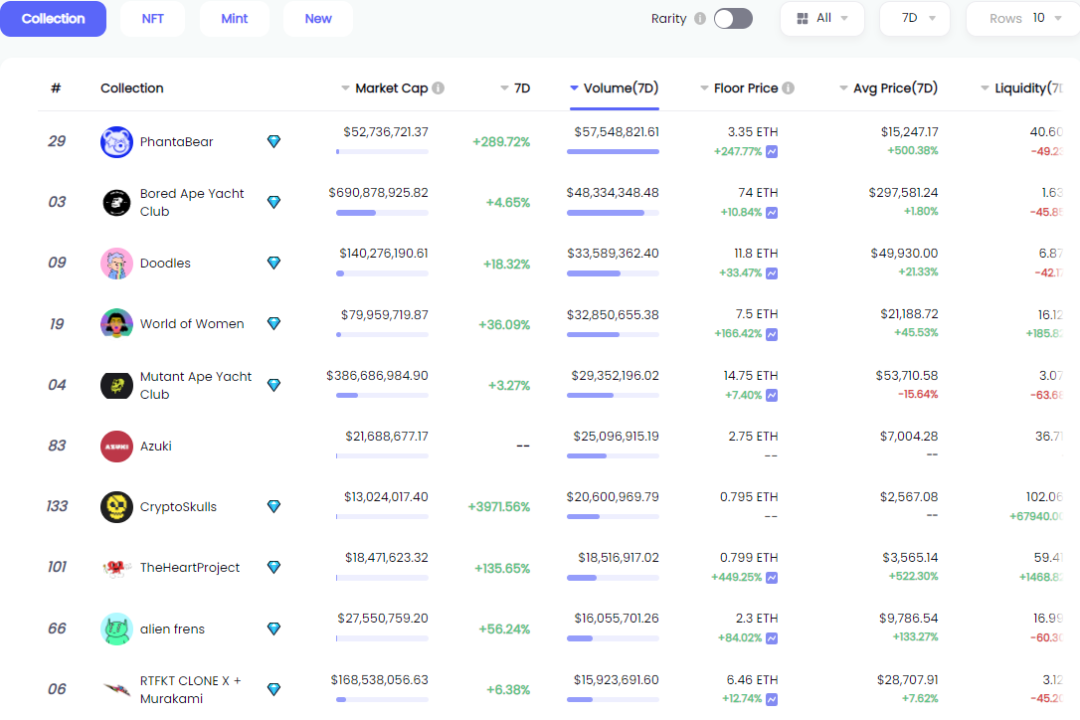Toggle the Rarity switch
This screenshot has width=1080, height=720.
733,19
